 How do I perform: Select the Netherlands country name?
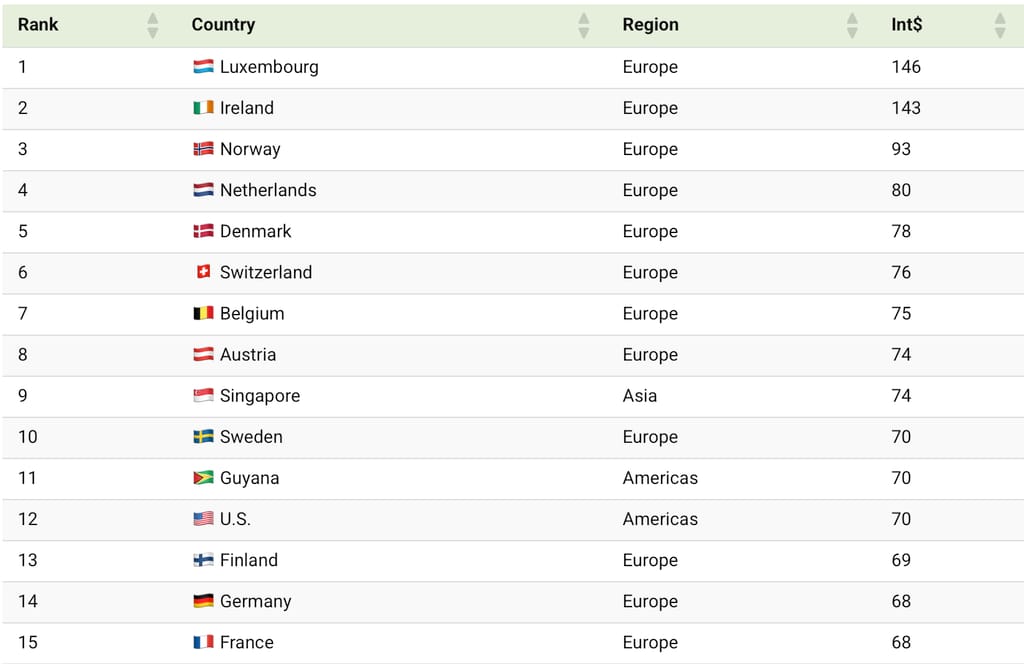pyautogui.click(x=269, y=190)
